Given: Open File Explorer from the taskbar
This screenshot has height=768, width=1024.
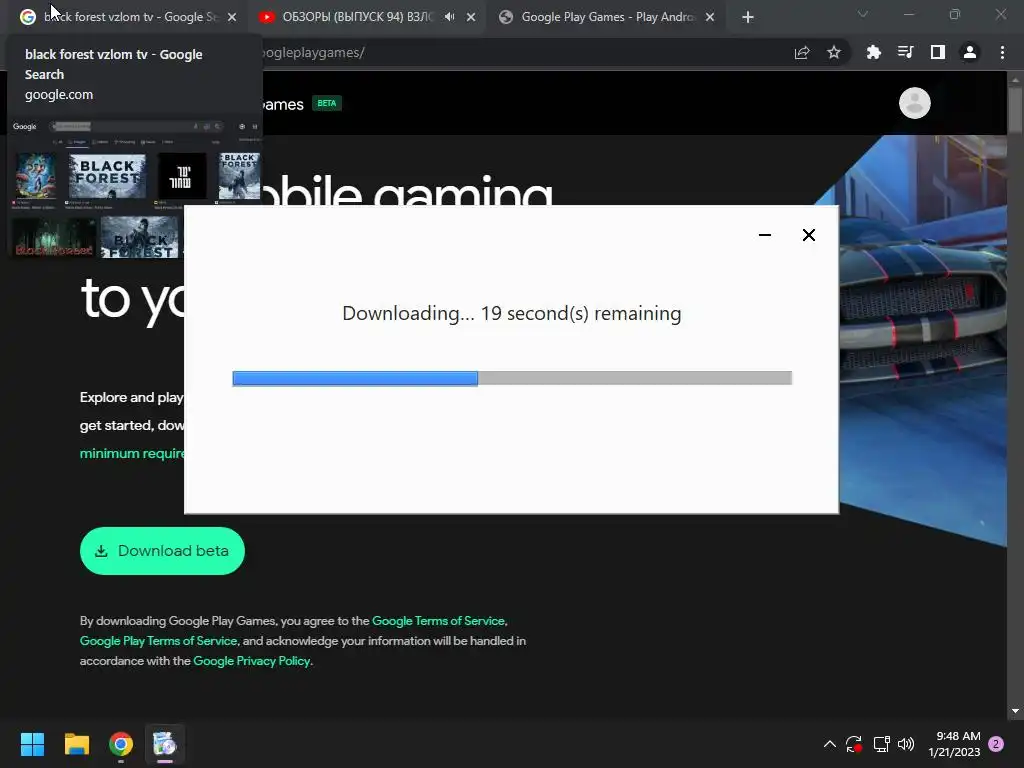Looking at the screenshot, I should [x=76, y=744].
